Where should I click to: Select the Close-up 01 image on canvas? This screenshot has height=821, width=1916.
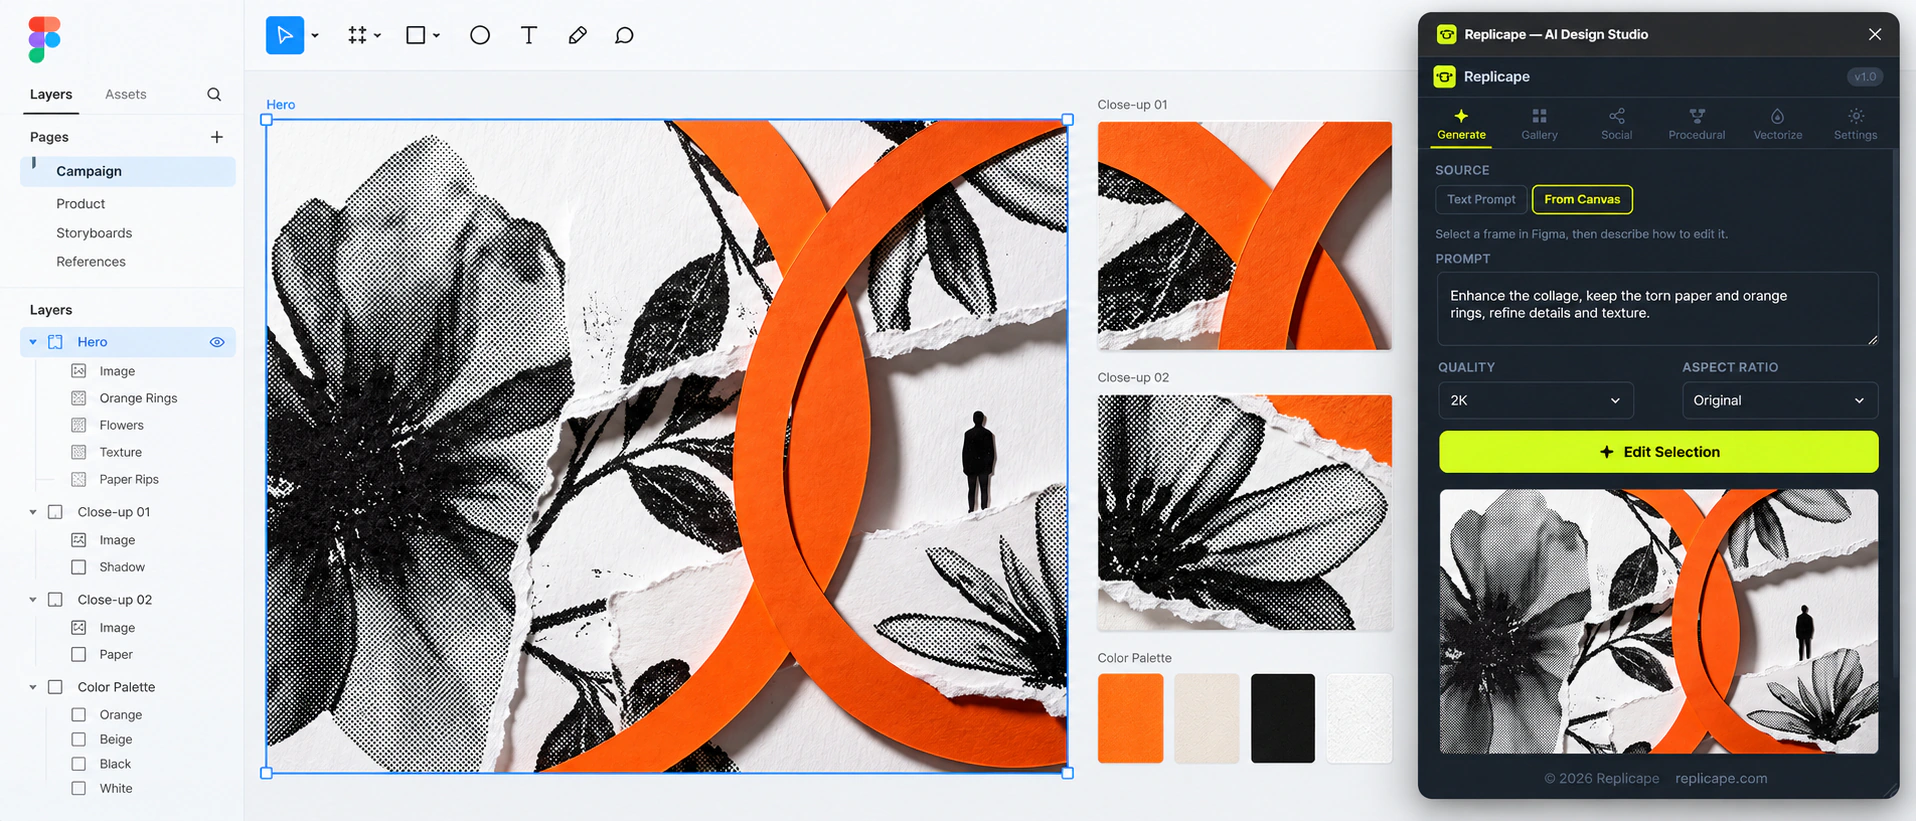point(1245,236)
